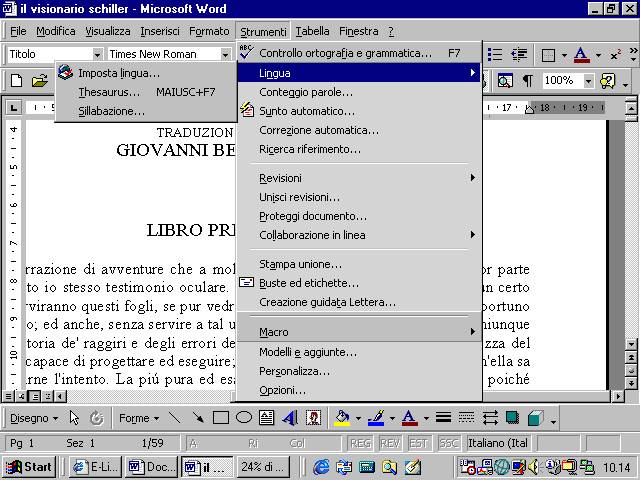Open the Tabella menu

(x=312, y=31)
